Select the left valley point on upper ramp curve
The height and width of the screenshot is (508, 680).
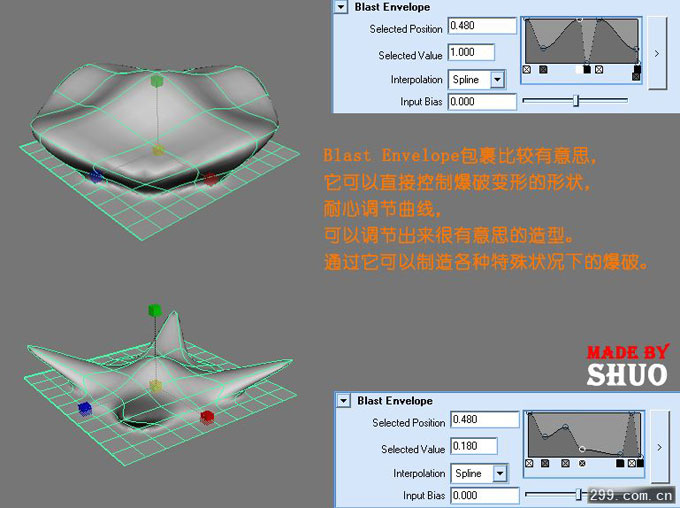[x=543, y=48]
